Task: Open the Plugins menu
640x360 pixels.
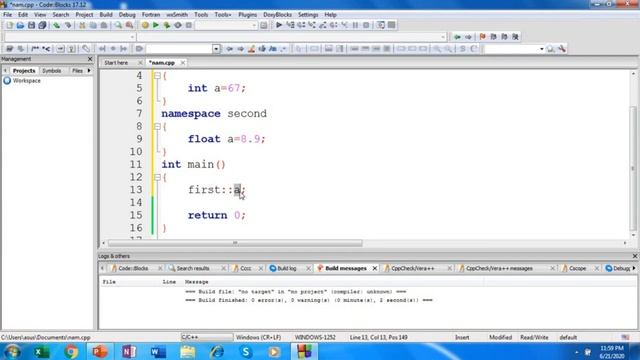Action: tap(247, 15)
